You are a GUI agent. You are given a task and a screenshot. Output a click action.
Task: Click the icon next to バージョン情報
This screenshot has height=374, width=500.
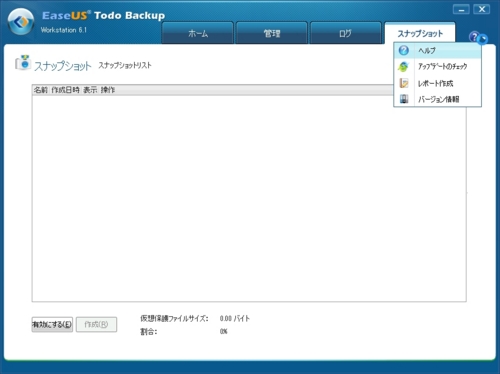[x=404, y=99]
